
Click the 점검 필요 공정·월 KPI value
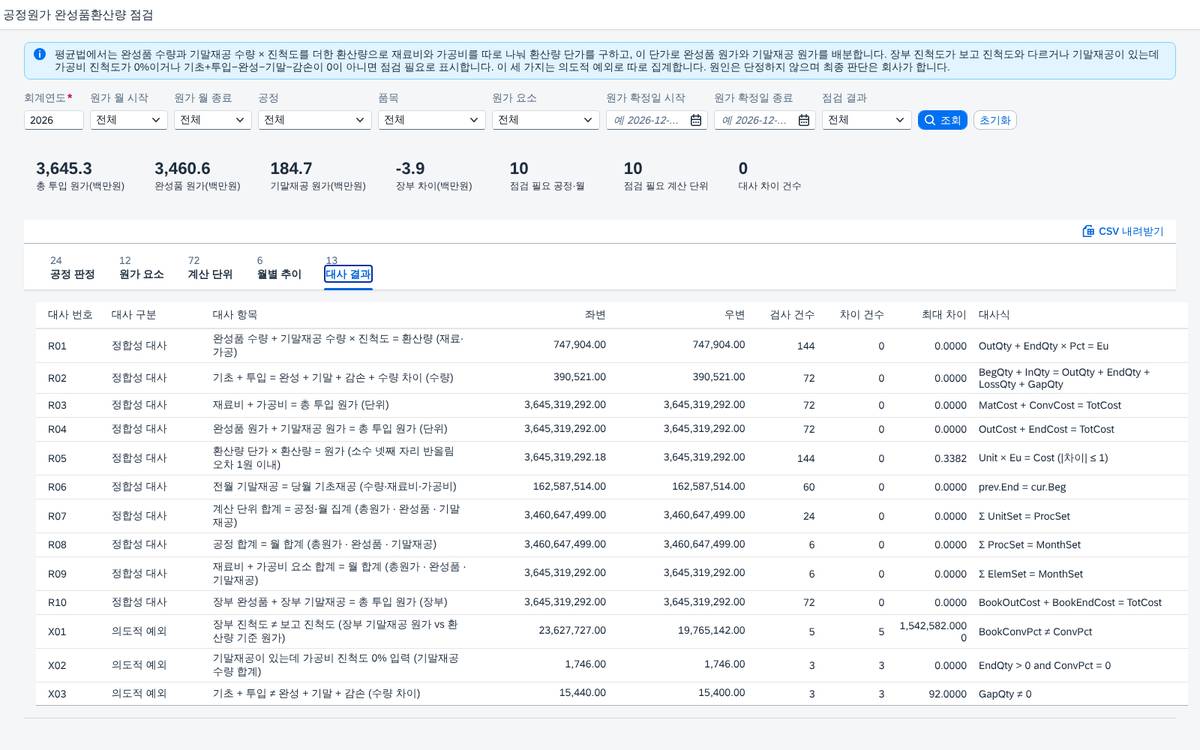(x=519, y=169)
